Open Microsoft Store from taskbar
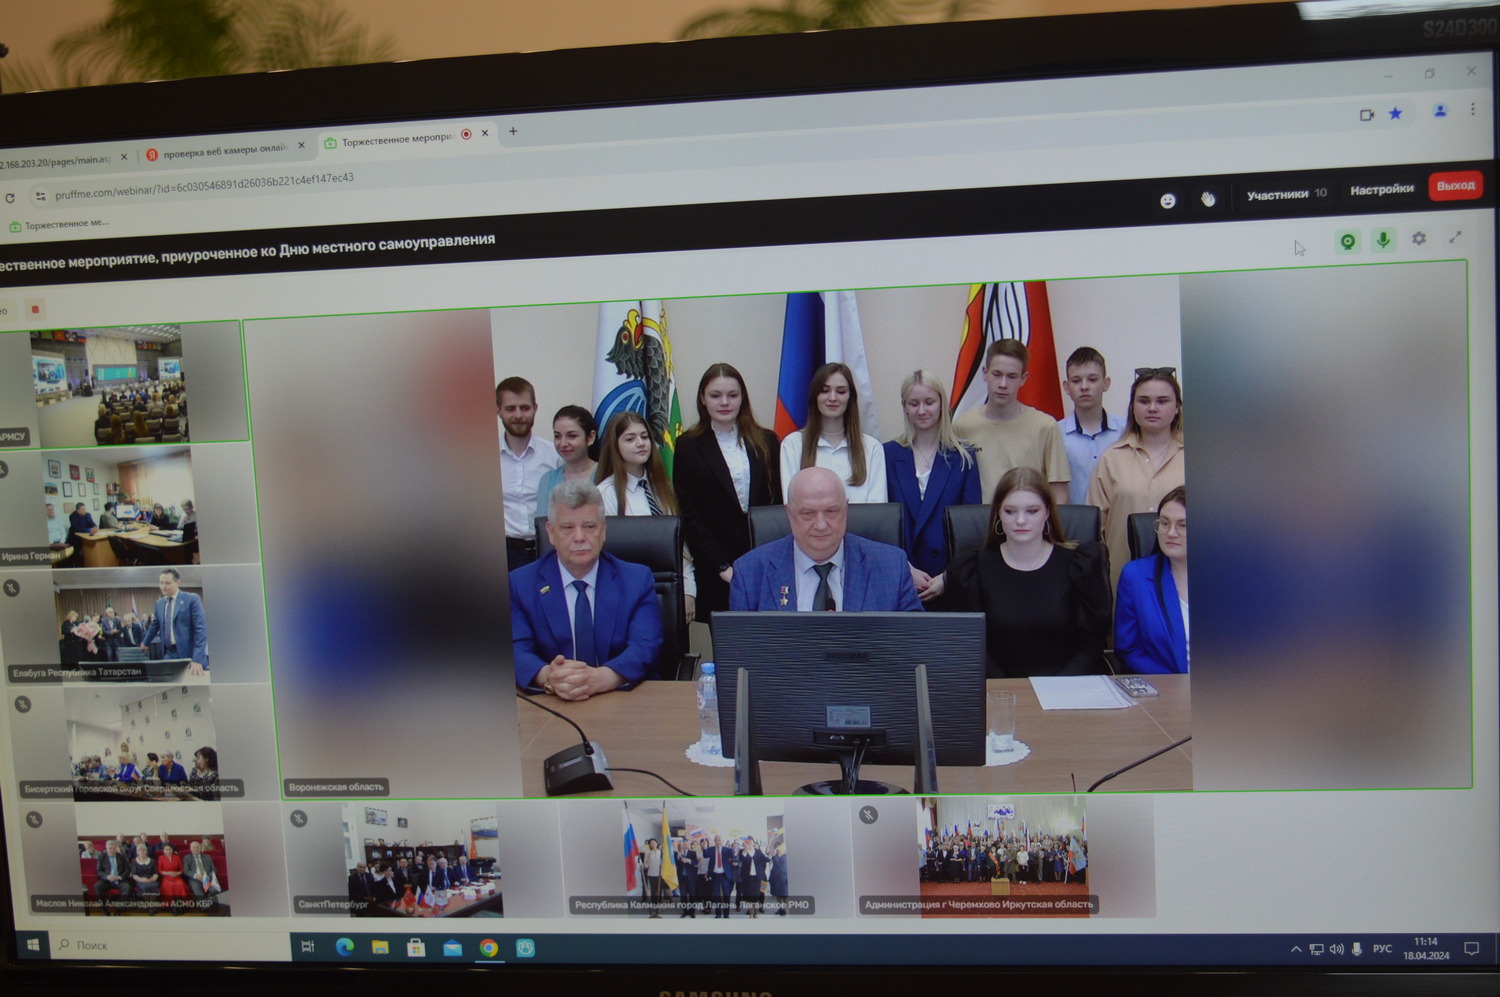Viewport: 1500px width, 997px height. [x=416, y=947]
